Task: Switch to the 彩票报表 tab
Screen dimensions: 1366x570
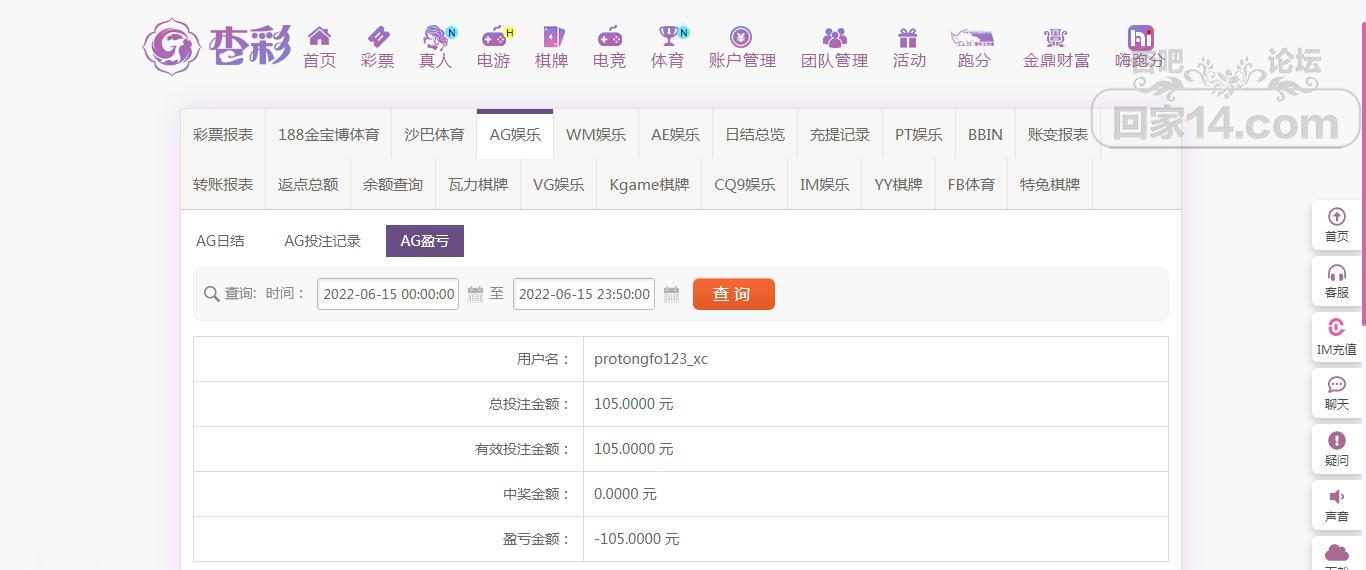Action: tap(223, 134)
